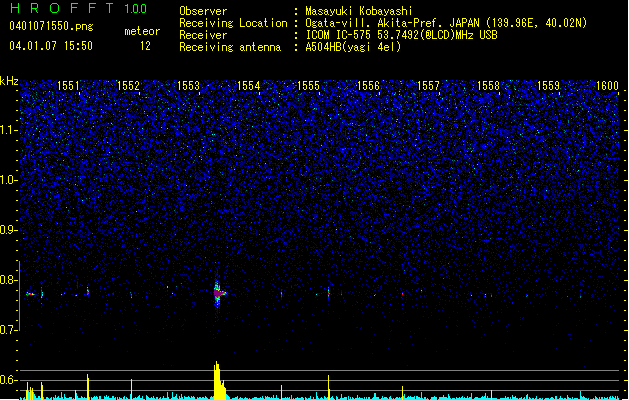This screenshot has width=629, height=400.
Task: Click the 1.0 kHz frequency label
Action: coord(9,180)
